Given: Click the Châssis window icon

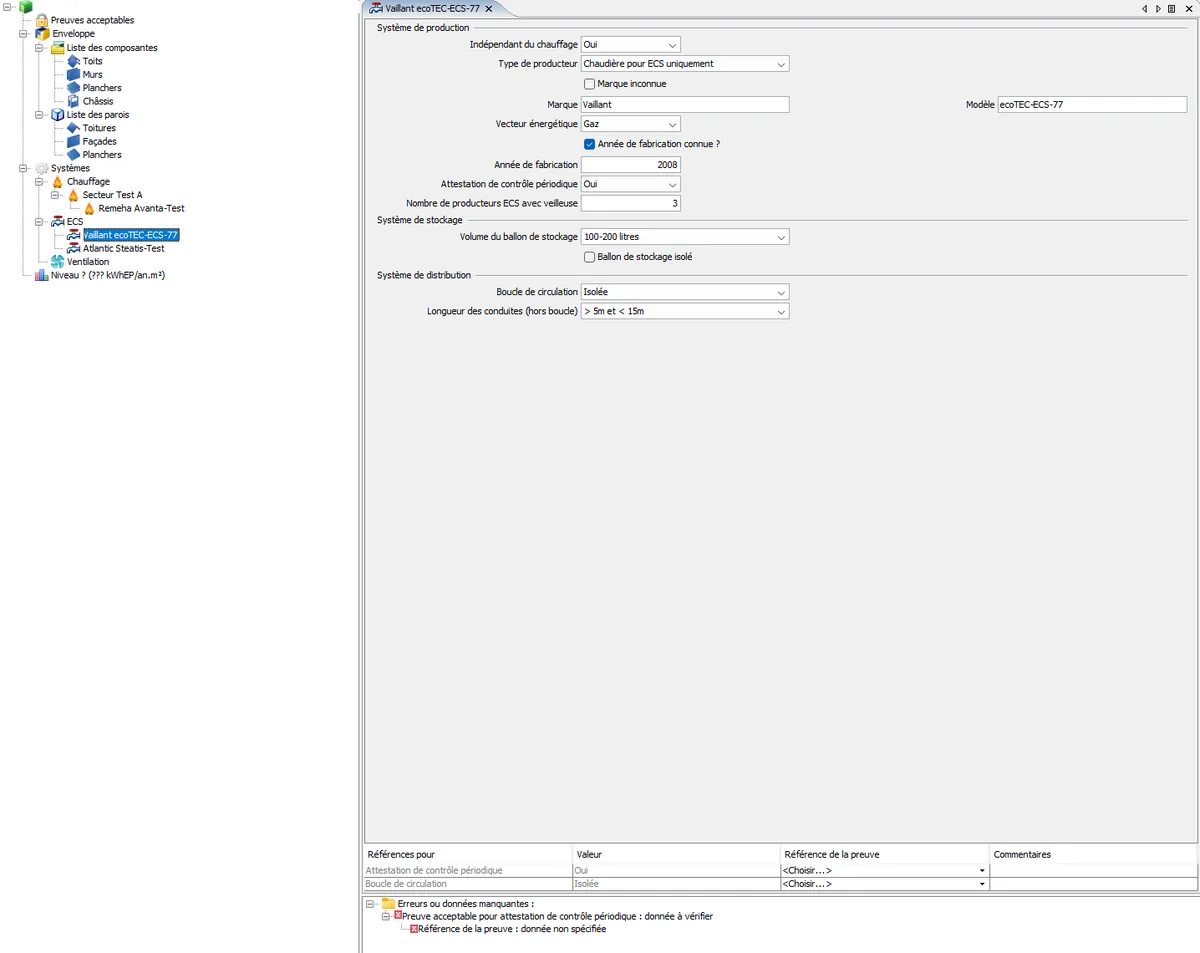Looking at the screenshot, I should (x=73, y=101).
